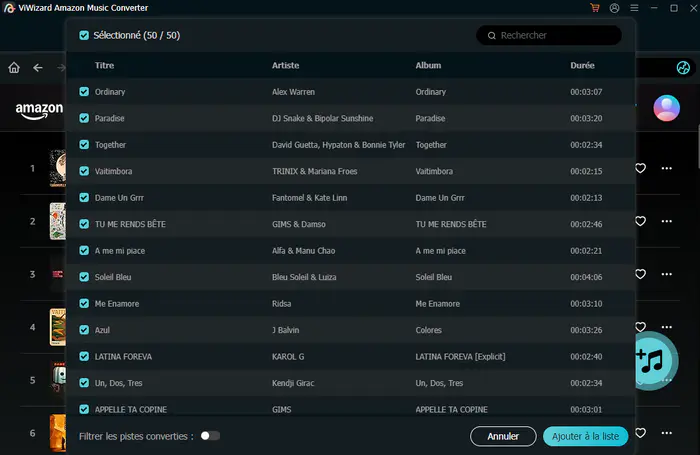Uncheck the Together track checkbox
The image size is (700, 455).
tap(84, 145)
